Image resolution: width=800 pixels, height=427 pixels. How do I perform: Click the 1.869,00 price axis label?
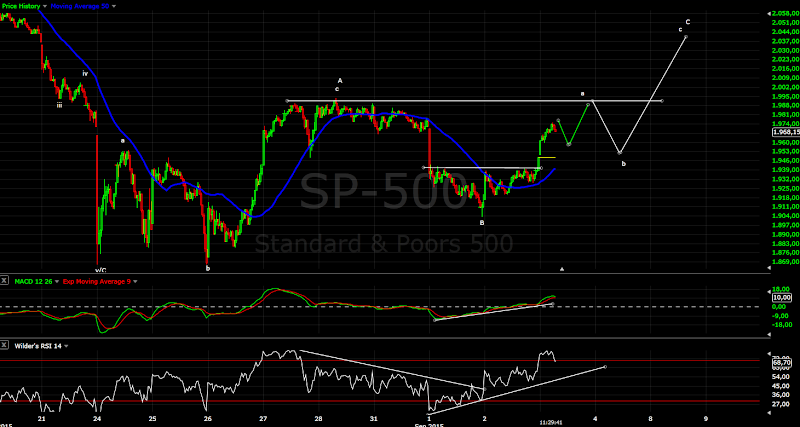[x=786, y=262]
